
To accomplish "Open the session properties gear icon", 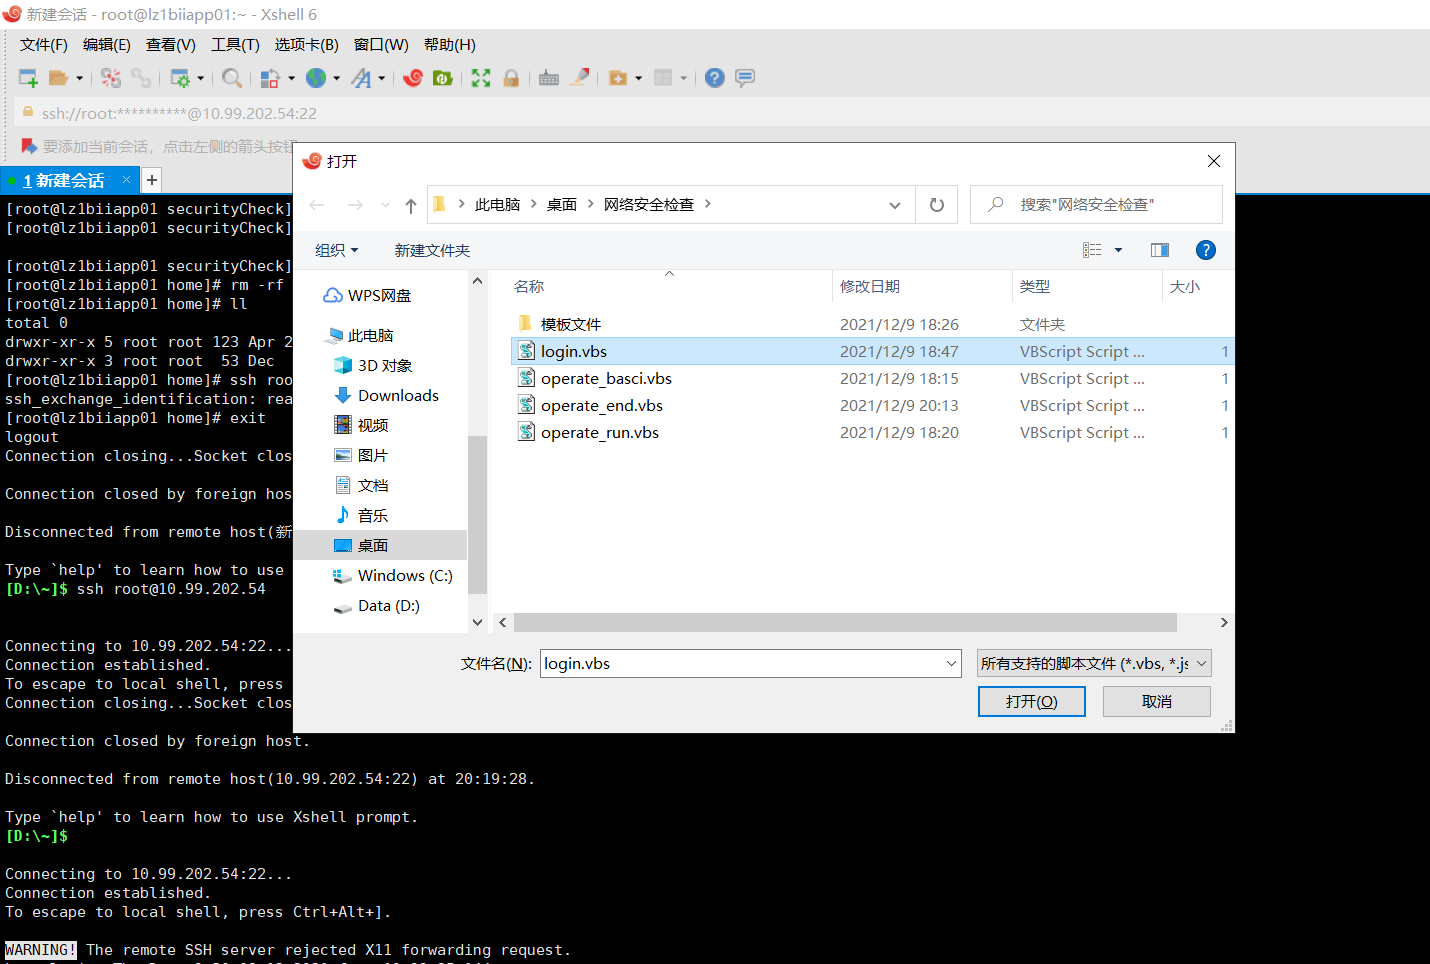I will click(180, 78).
